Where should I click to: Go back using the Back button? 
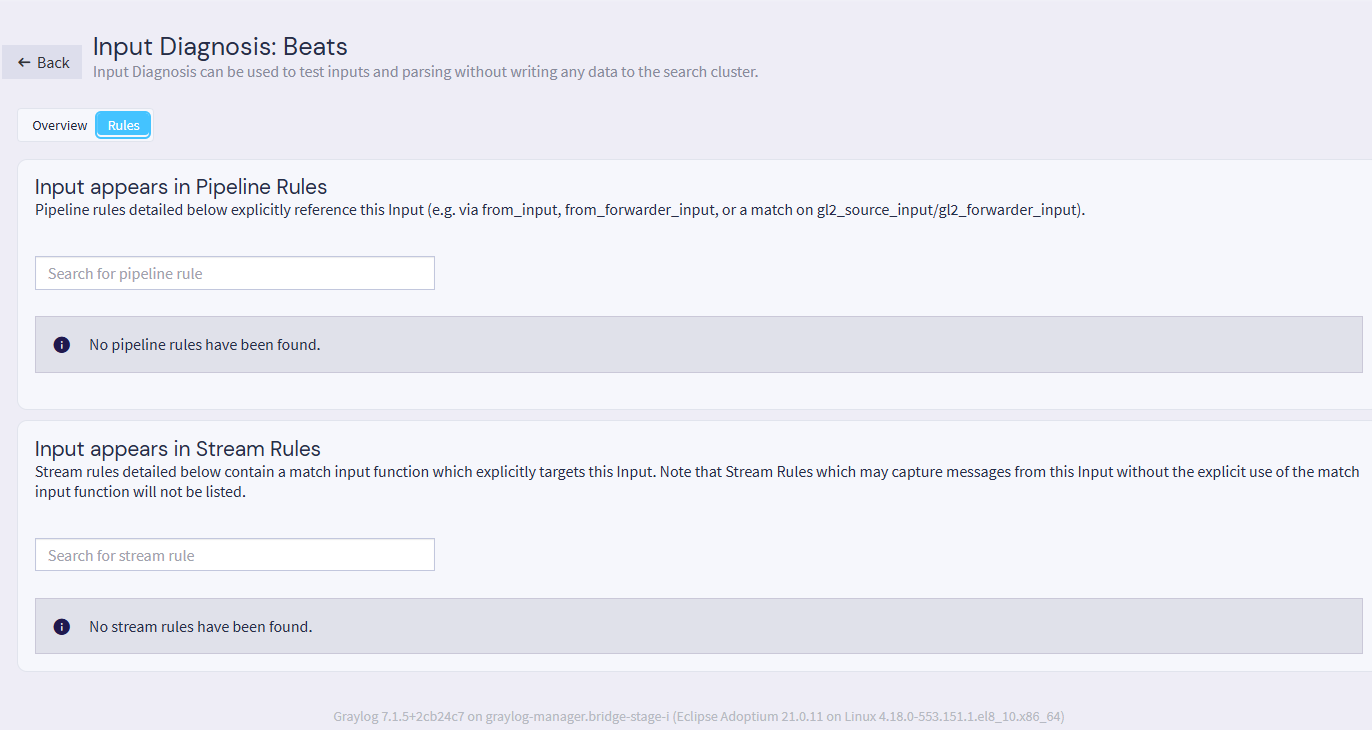(42, 62)
